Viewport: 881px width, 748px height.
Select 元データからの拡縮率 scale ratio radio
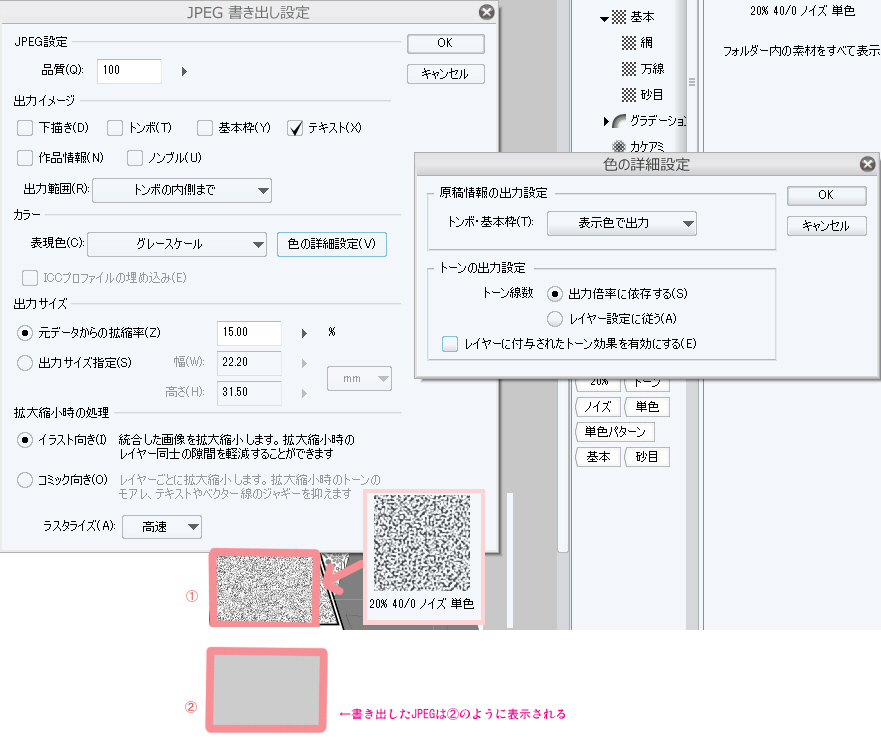pos(25,333)
